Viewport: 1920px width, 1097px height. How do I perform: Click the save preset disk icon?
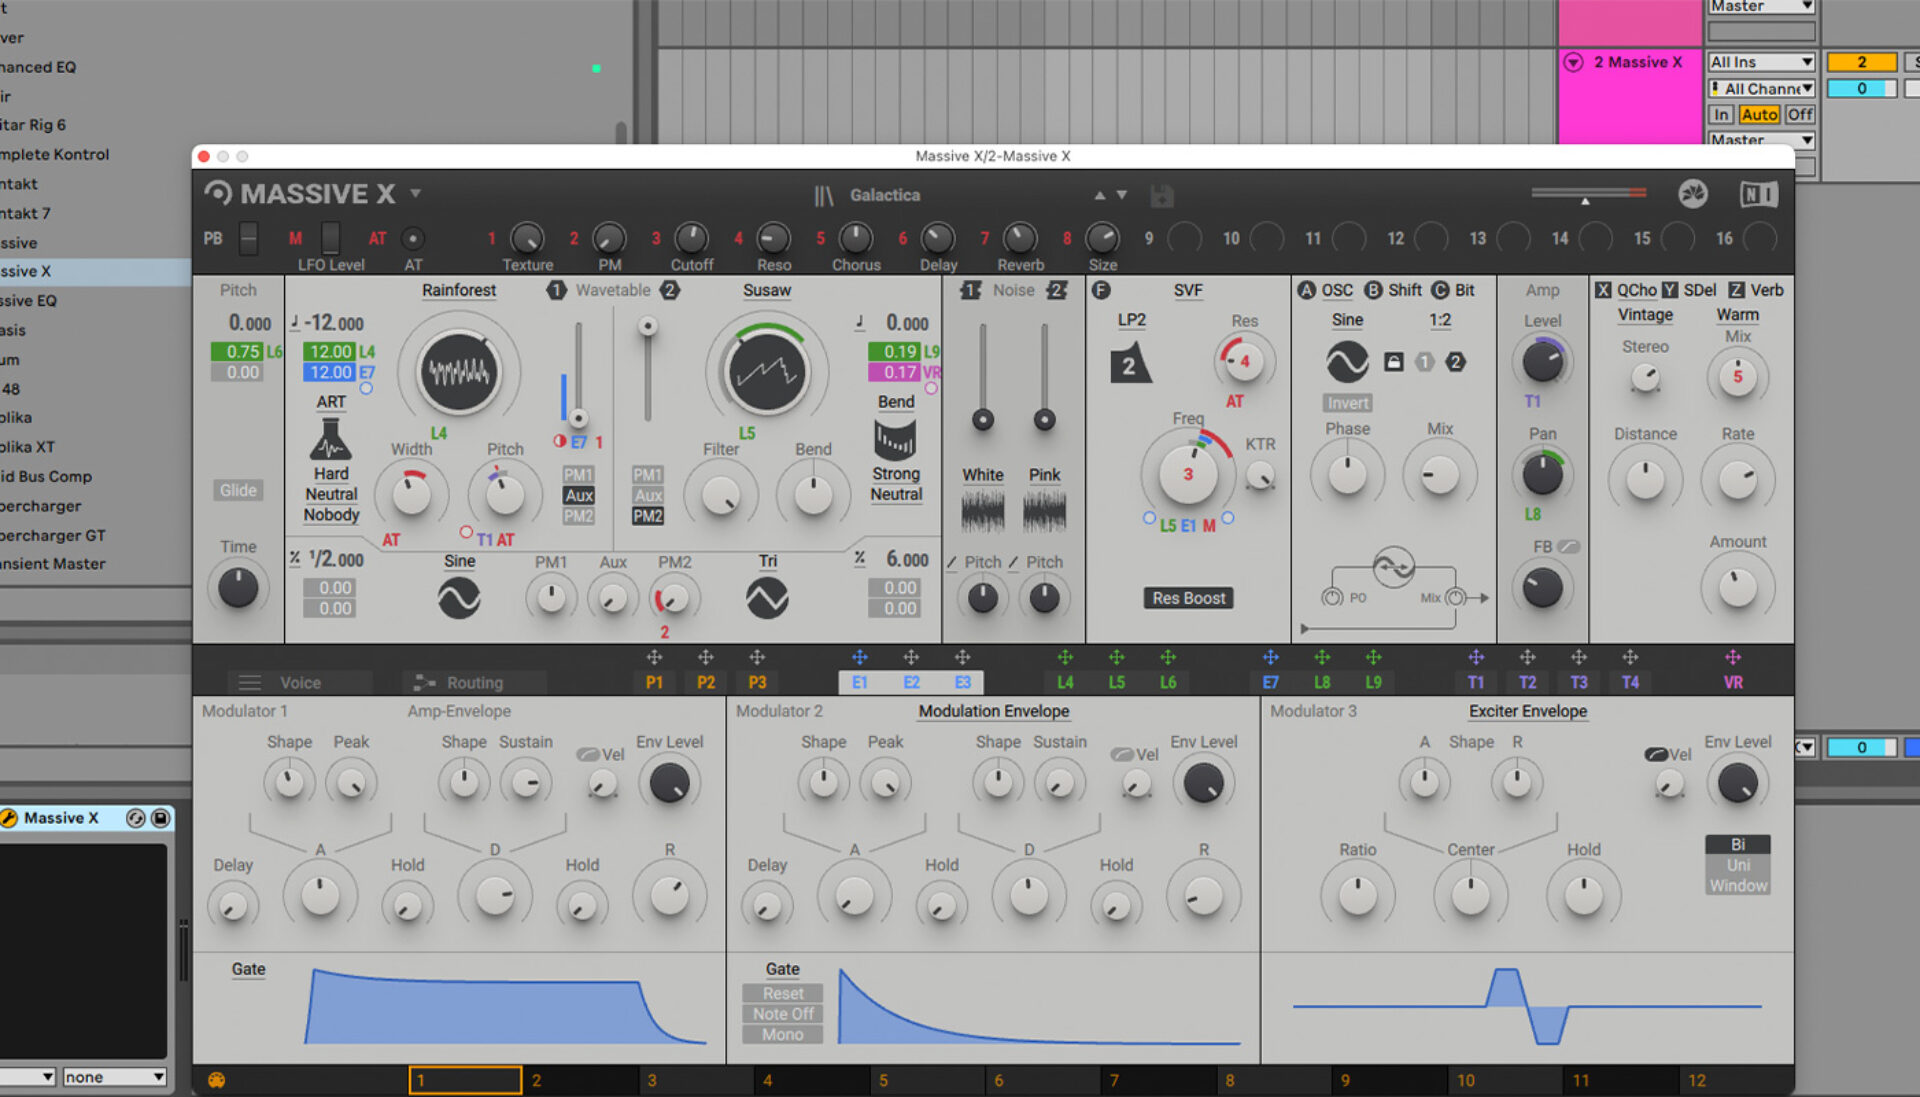point(1160,195)
